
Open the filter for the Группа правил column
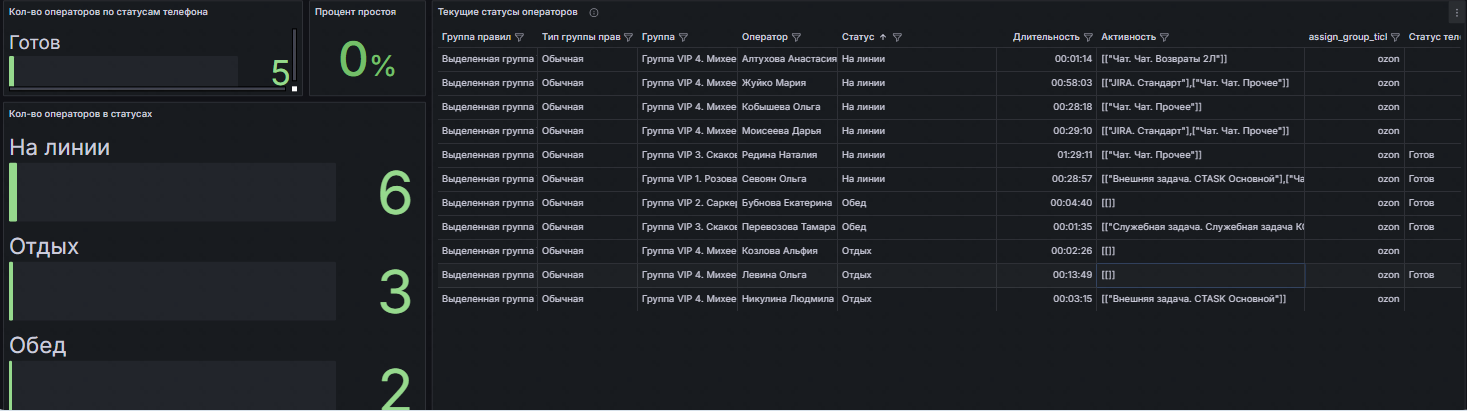point(519,37)
